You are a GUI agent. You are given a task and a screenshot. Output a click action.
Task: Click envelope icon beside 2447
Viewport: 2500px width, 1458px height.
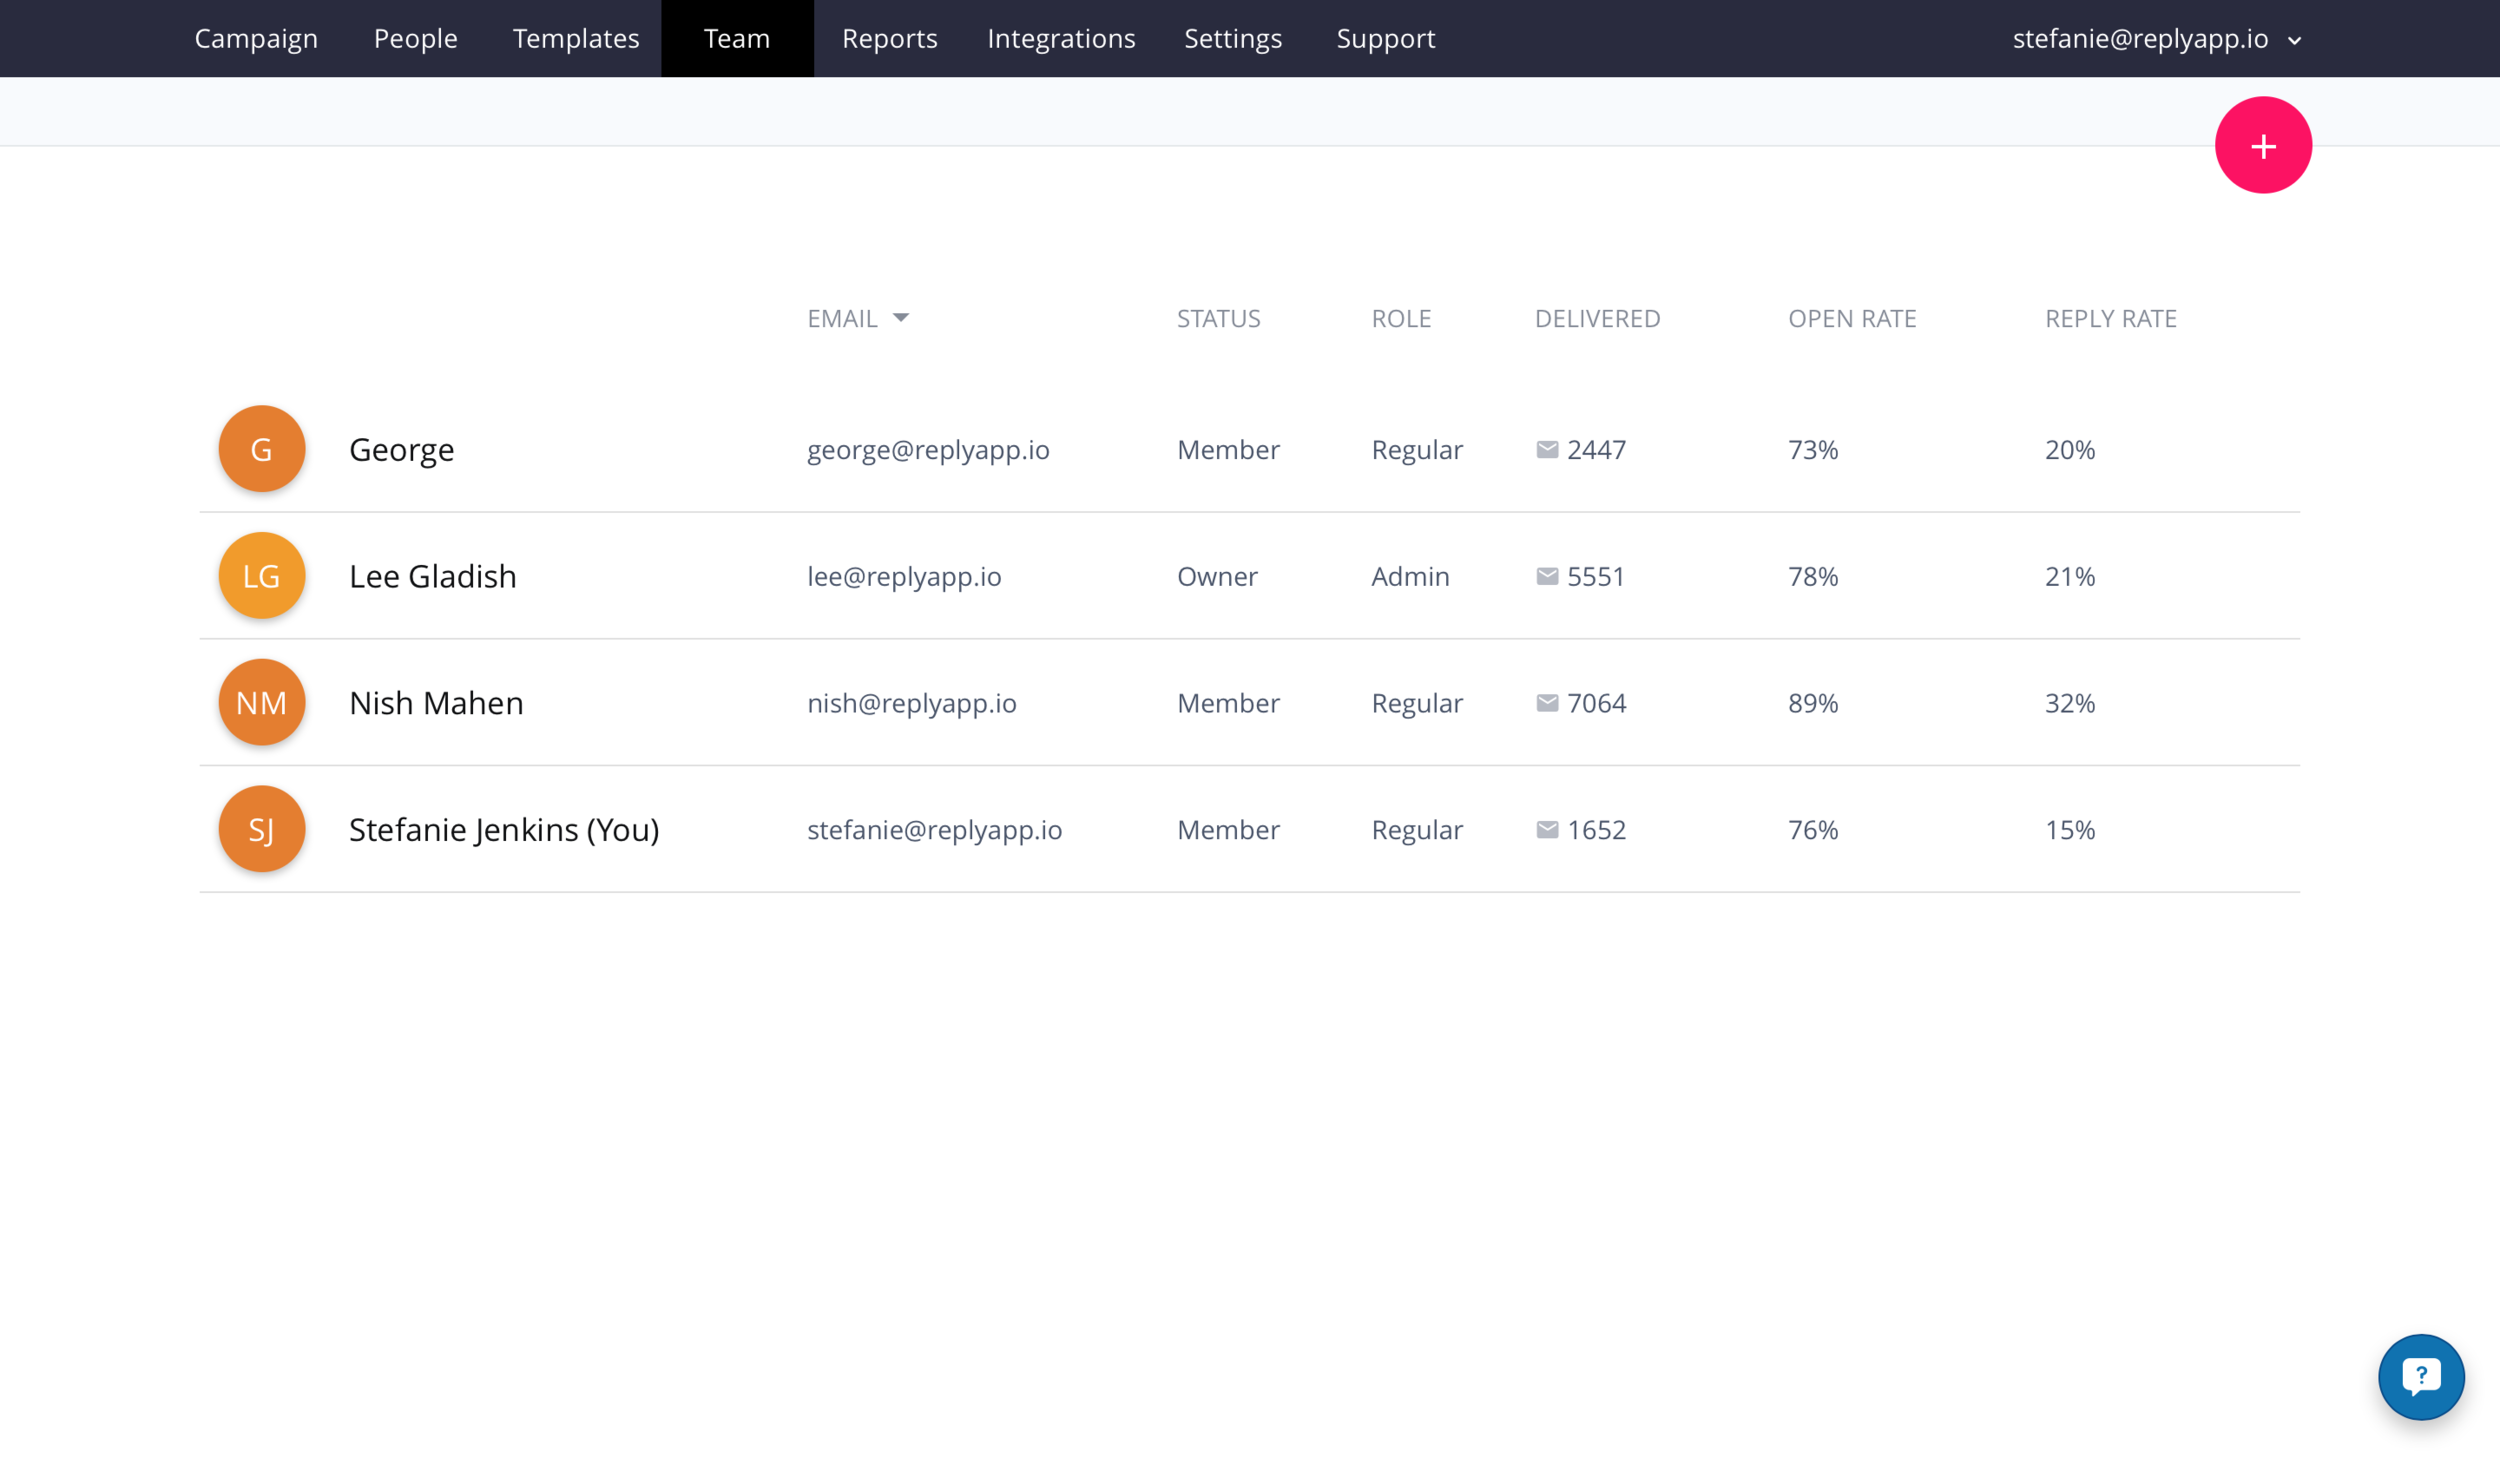tap(1547, 450)
